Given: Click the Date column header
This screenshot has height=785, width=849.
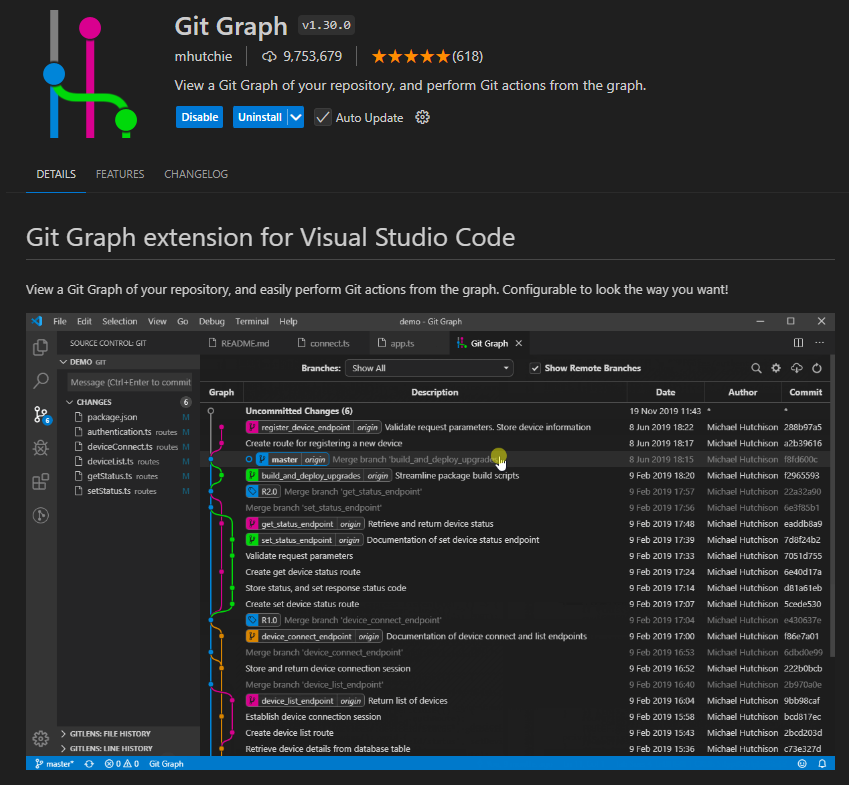Looking at the screenshot, I should point(665,392).
